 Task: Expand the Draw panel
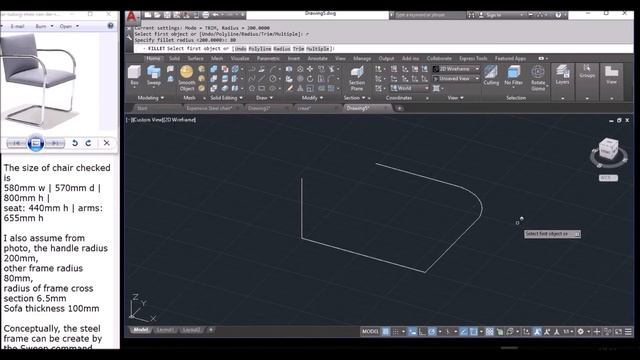click(264, 98)
